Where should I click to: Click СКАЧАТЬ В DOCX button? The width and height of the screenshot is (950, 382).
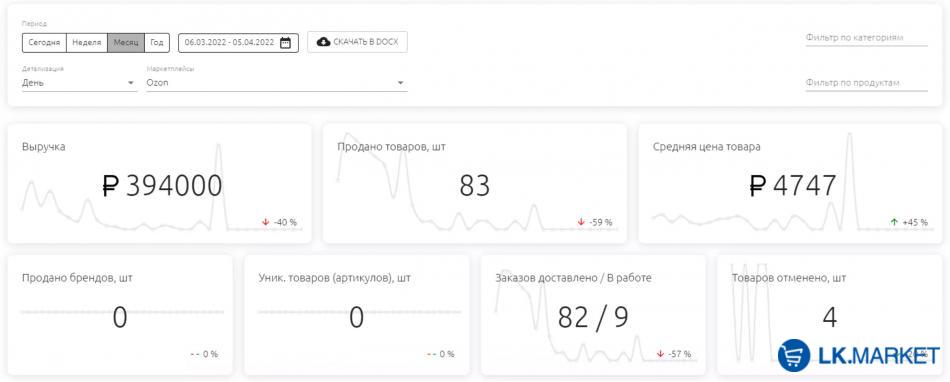tap(357, 42)
